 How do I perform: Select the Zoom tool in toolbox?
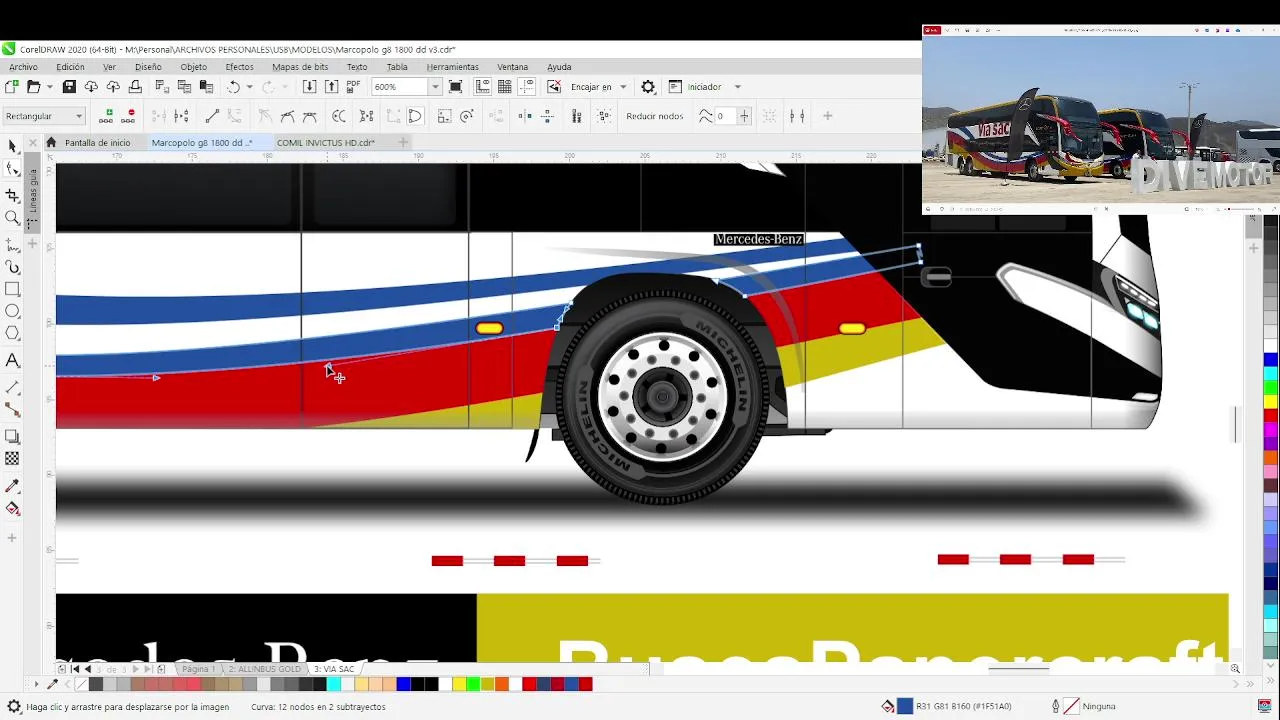click(12, 218)
